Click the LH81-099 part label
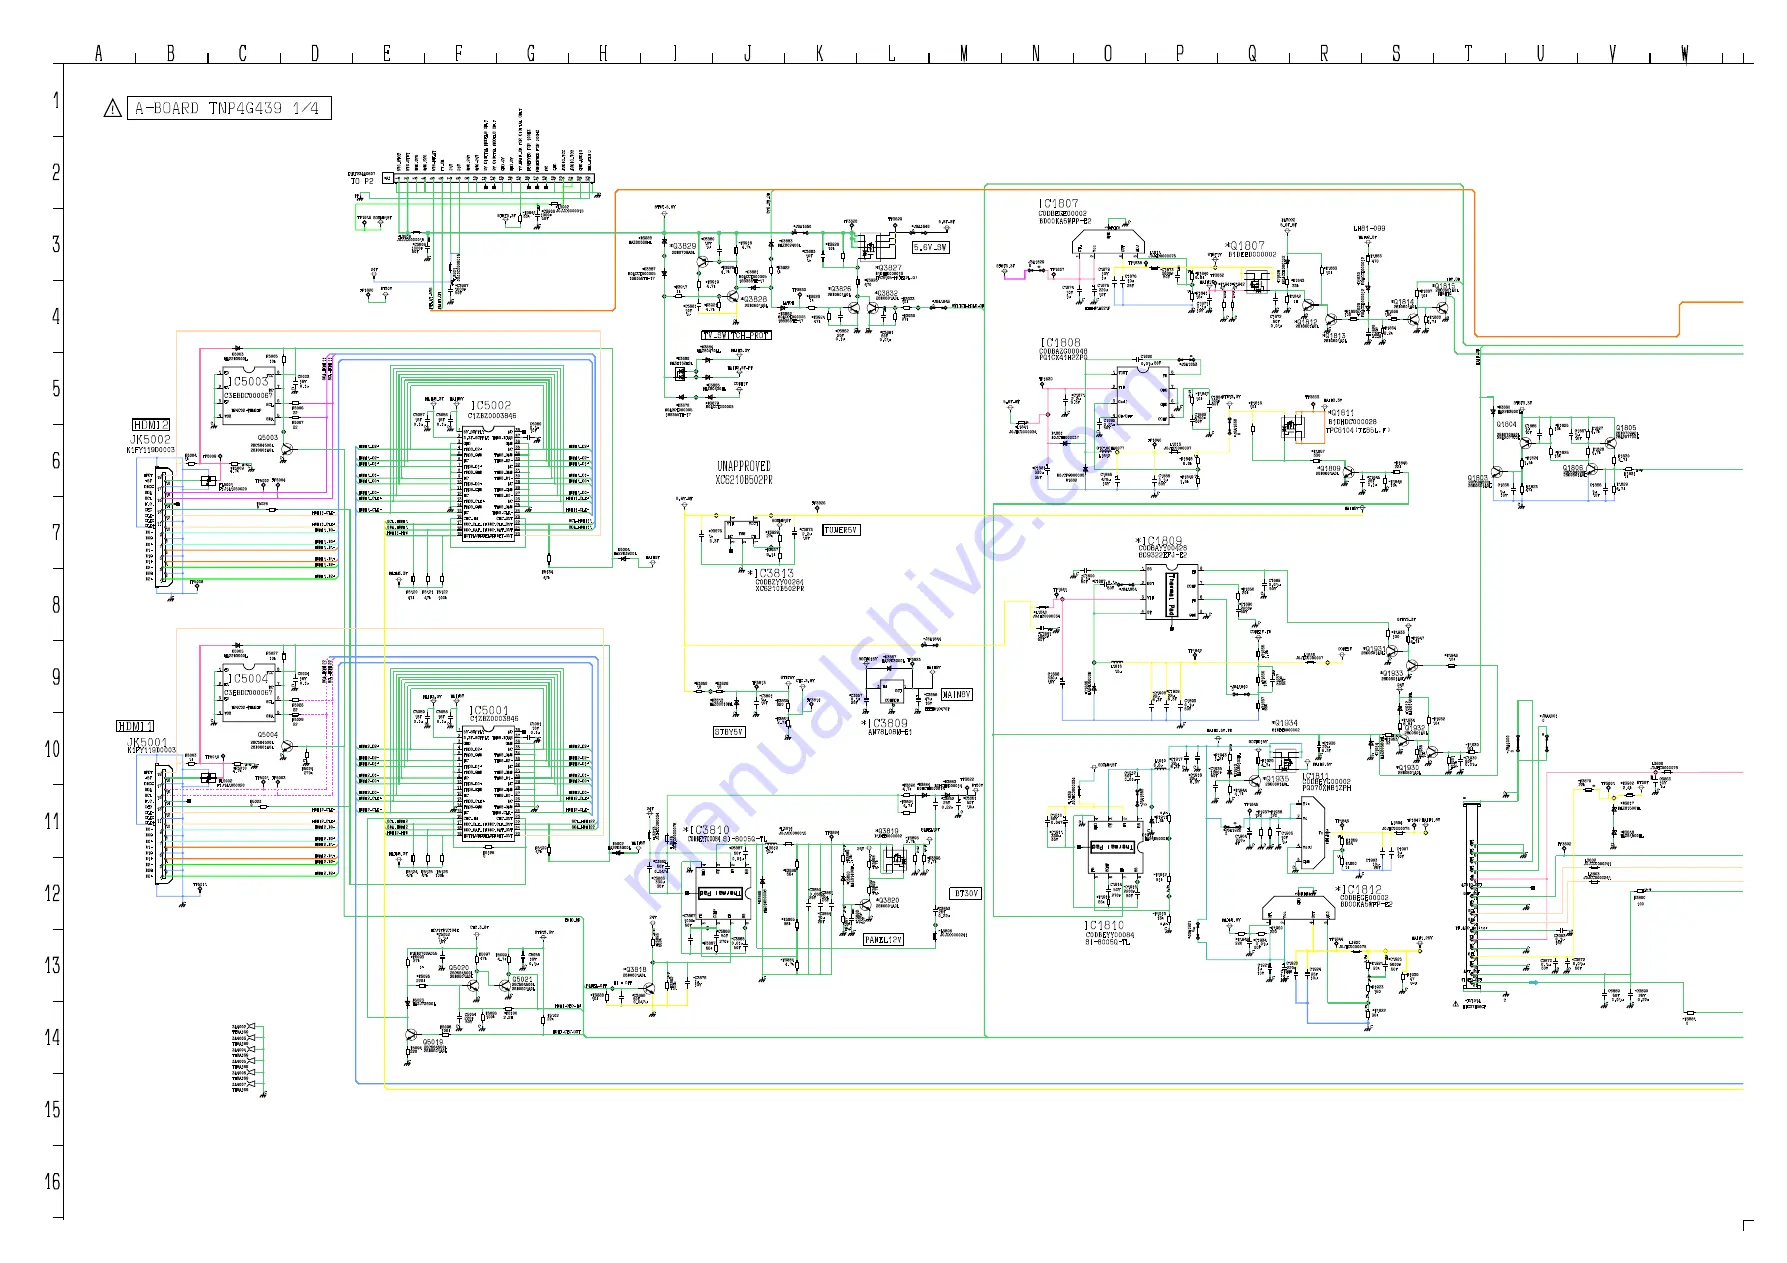The height and width of the screenshot is (1263, 1787). point(1370,229)
